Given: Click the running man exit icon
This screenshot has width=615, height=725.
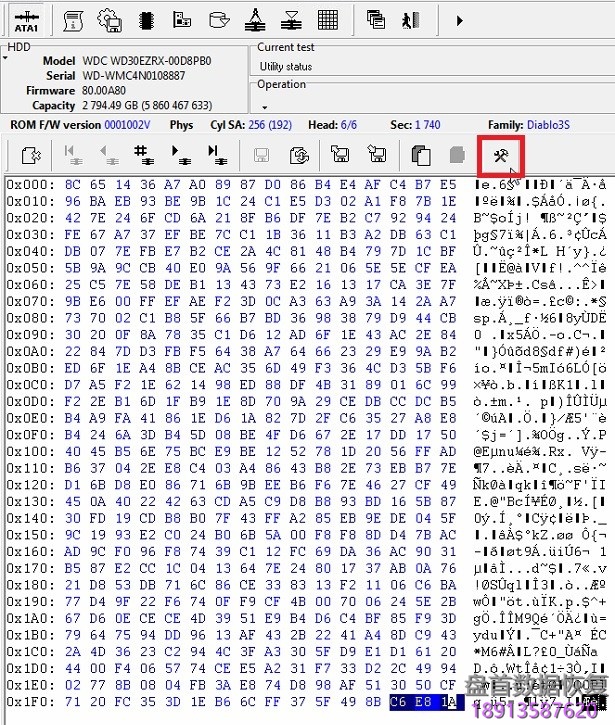Looking at the screenshot, I should [411, 20].
